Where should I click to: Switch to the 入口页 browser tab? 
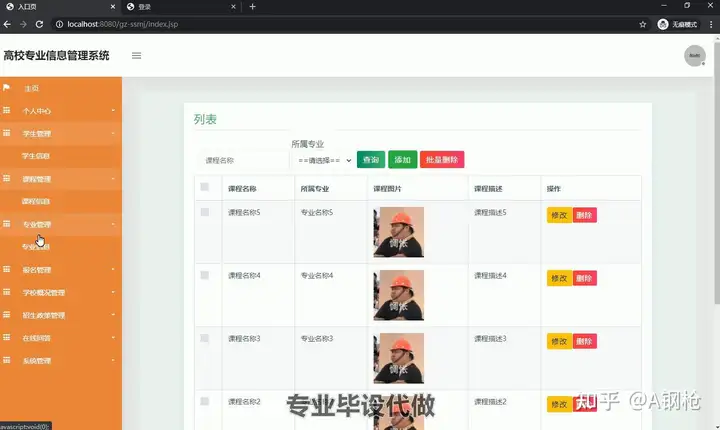coord(60,6)
